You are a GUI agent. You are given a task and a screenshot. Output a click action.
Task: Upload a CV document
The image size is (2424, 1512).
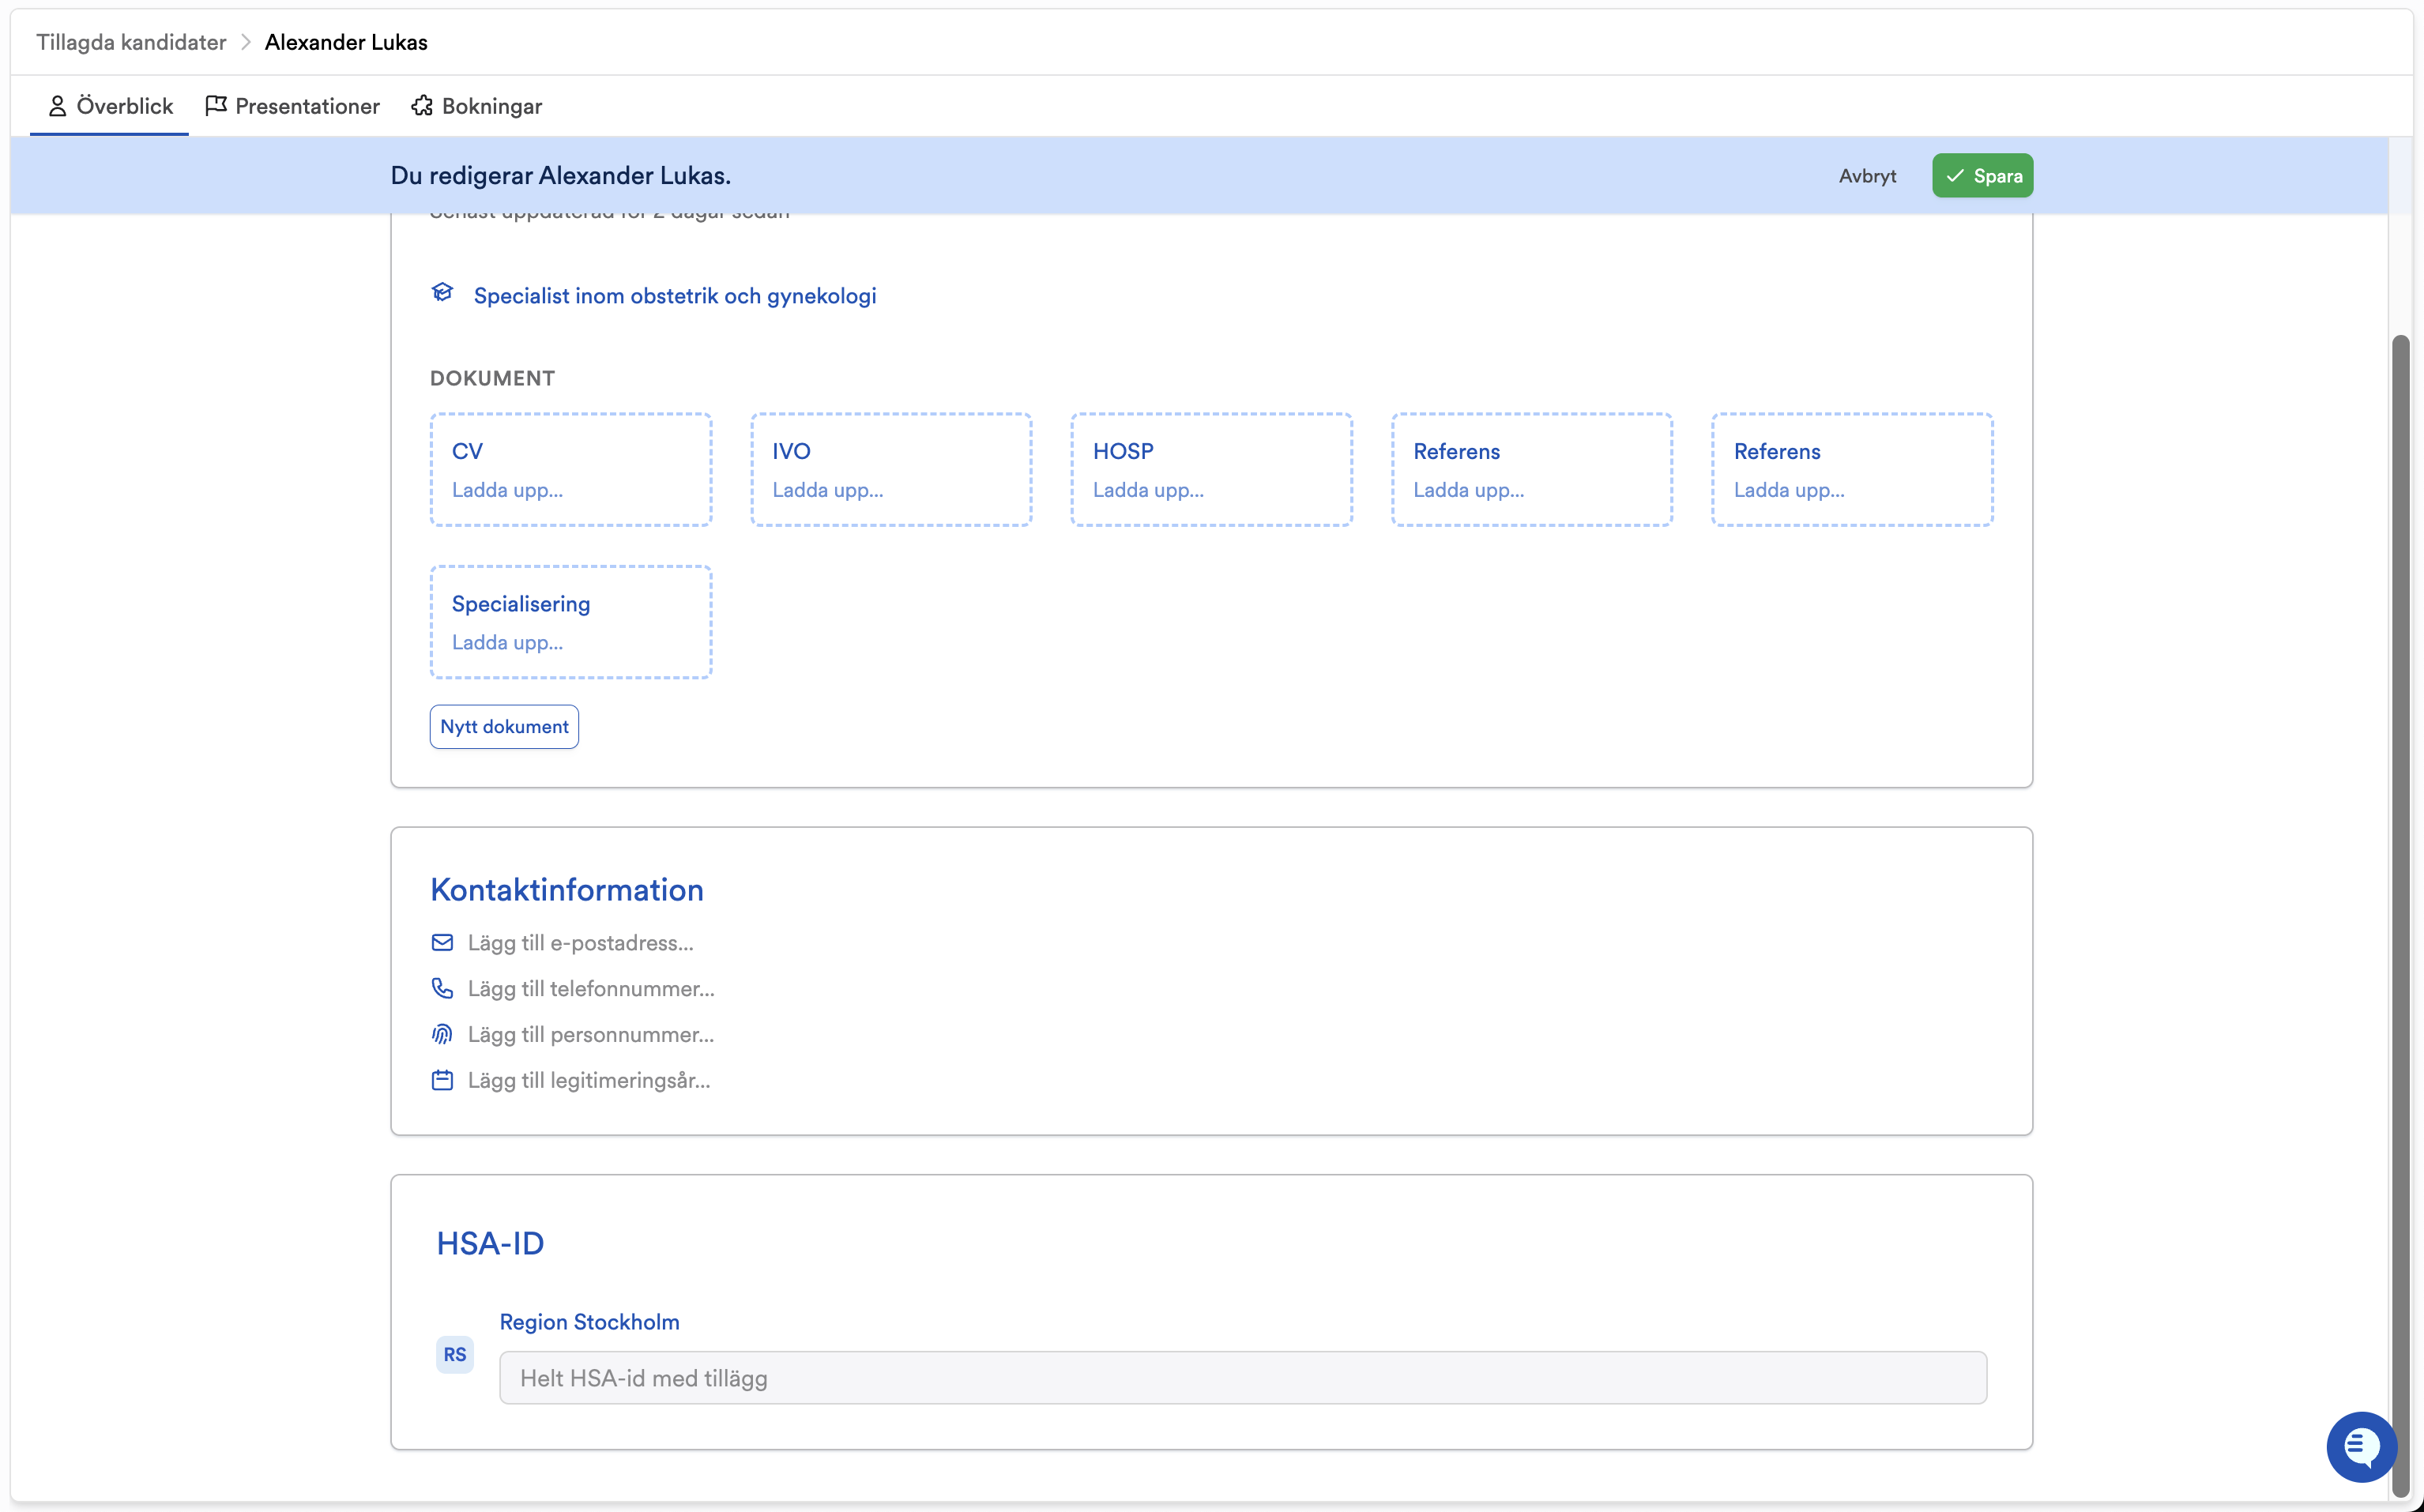(571, 470)
